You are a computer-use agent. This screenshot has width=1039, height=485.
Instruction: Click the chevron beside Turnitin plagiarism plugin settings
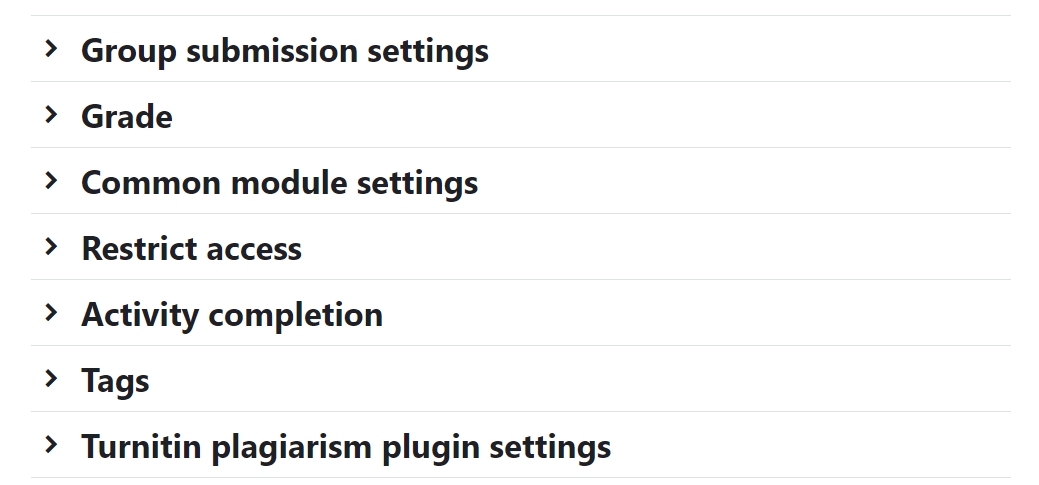52,444
